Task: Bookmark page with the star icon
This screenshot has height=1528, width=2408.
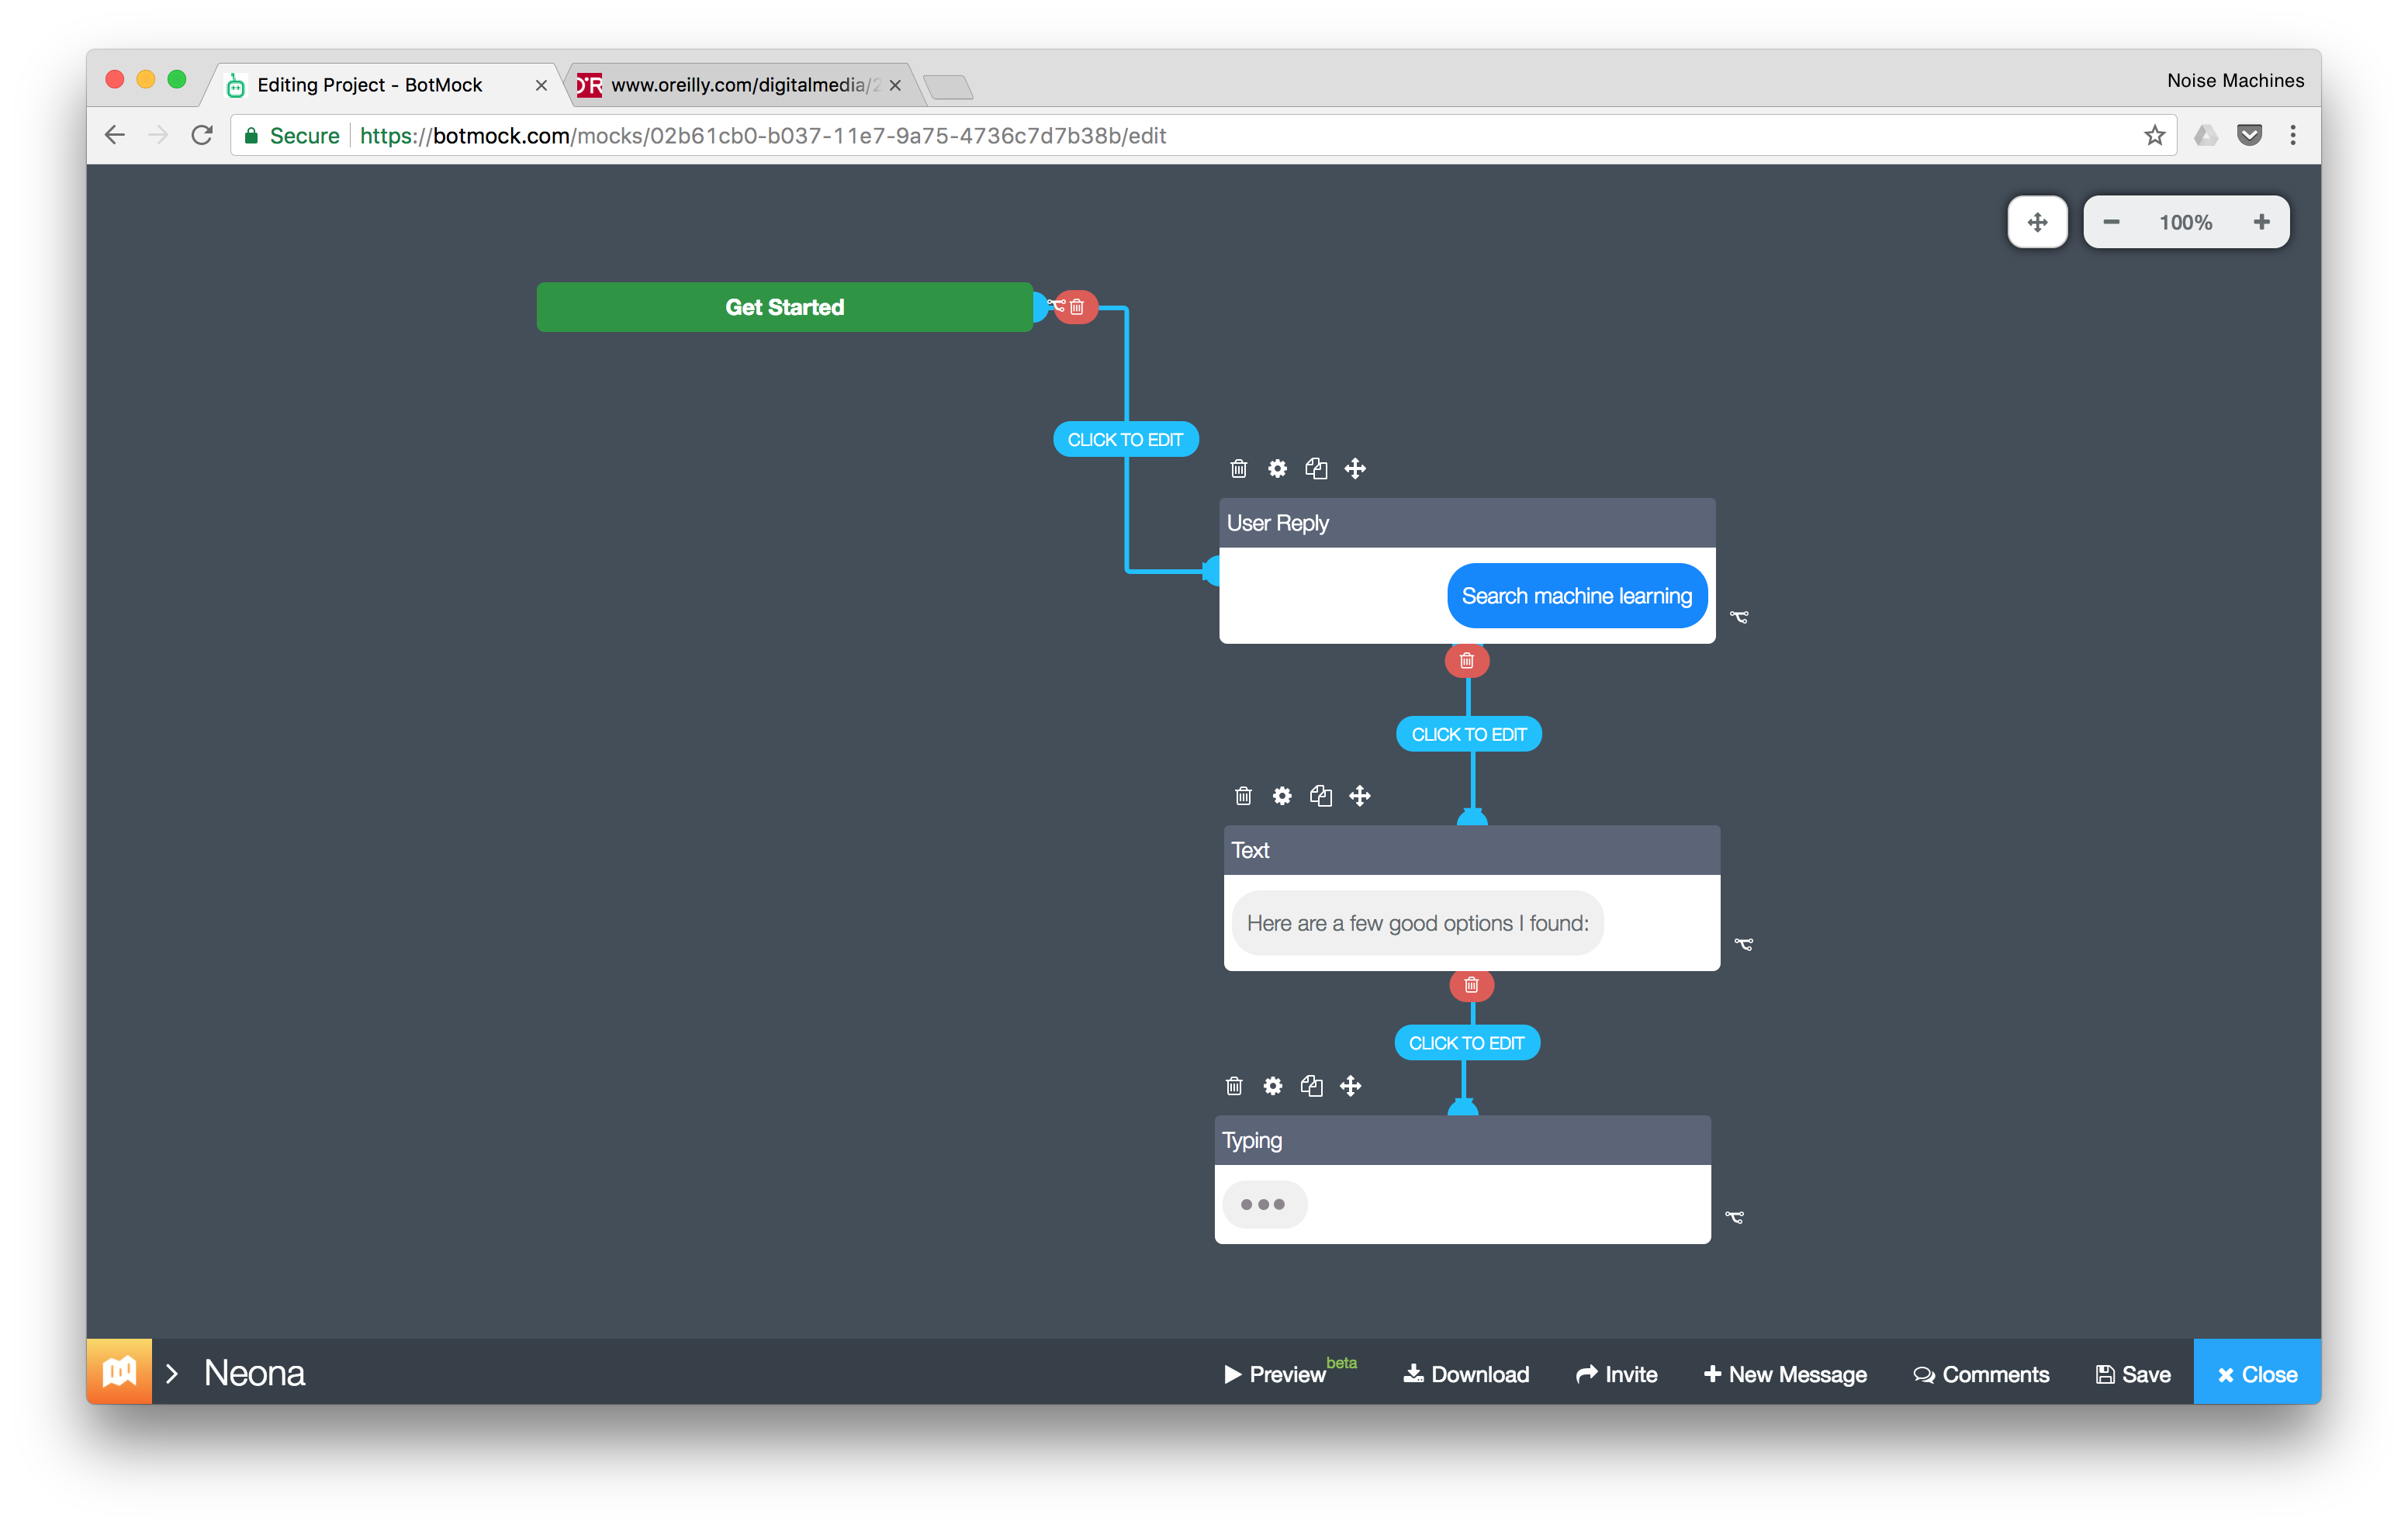Action: (x=2153, y=135)
